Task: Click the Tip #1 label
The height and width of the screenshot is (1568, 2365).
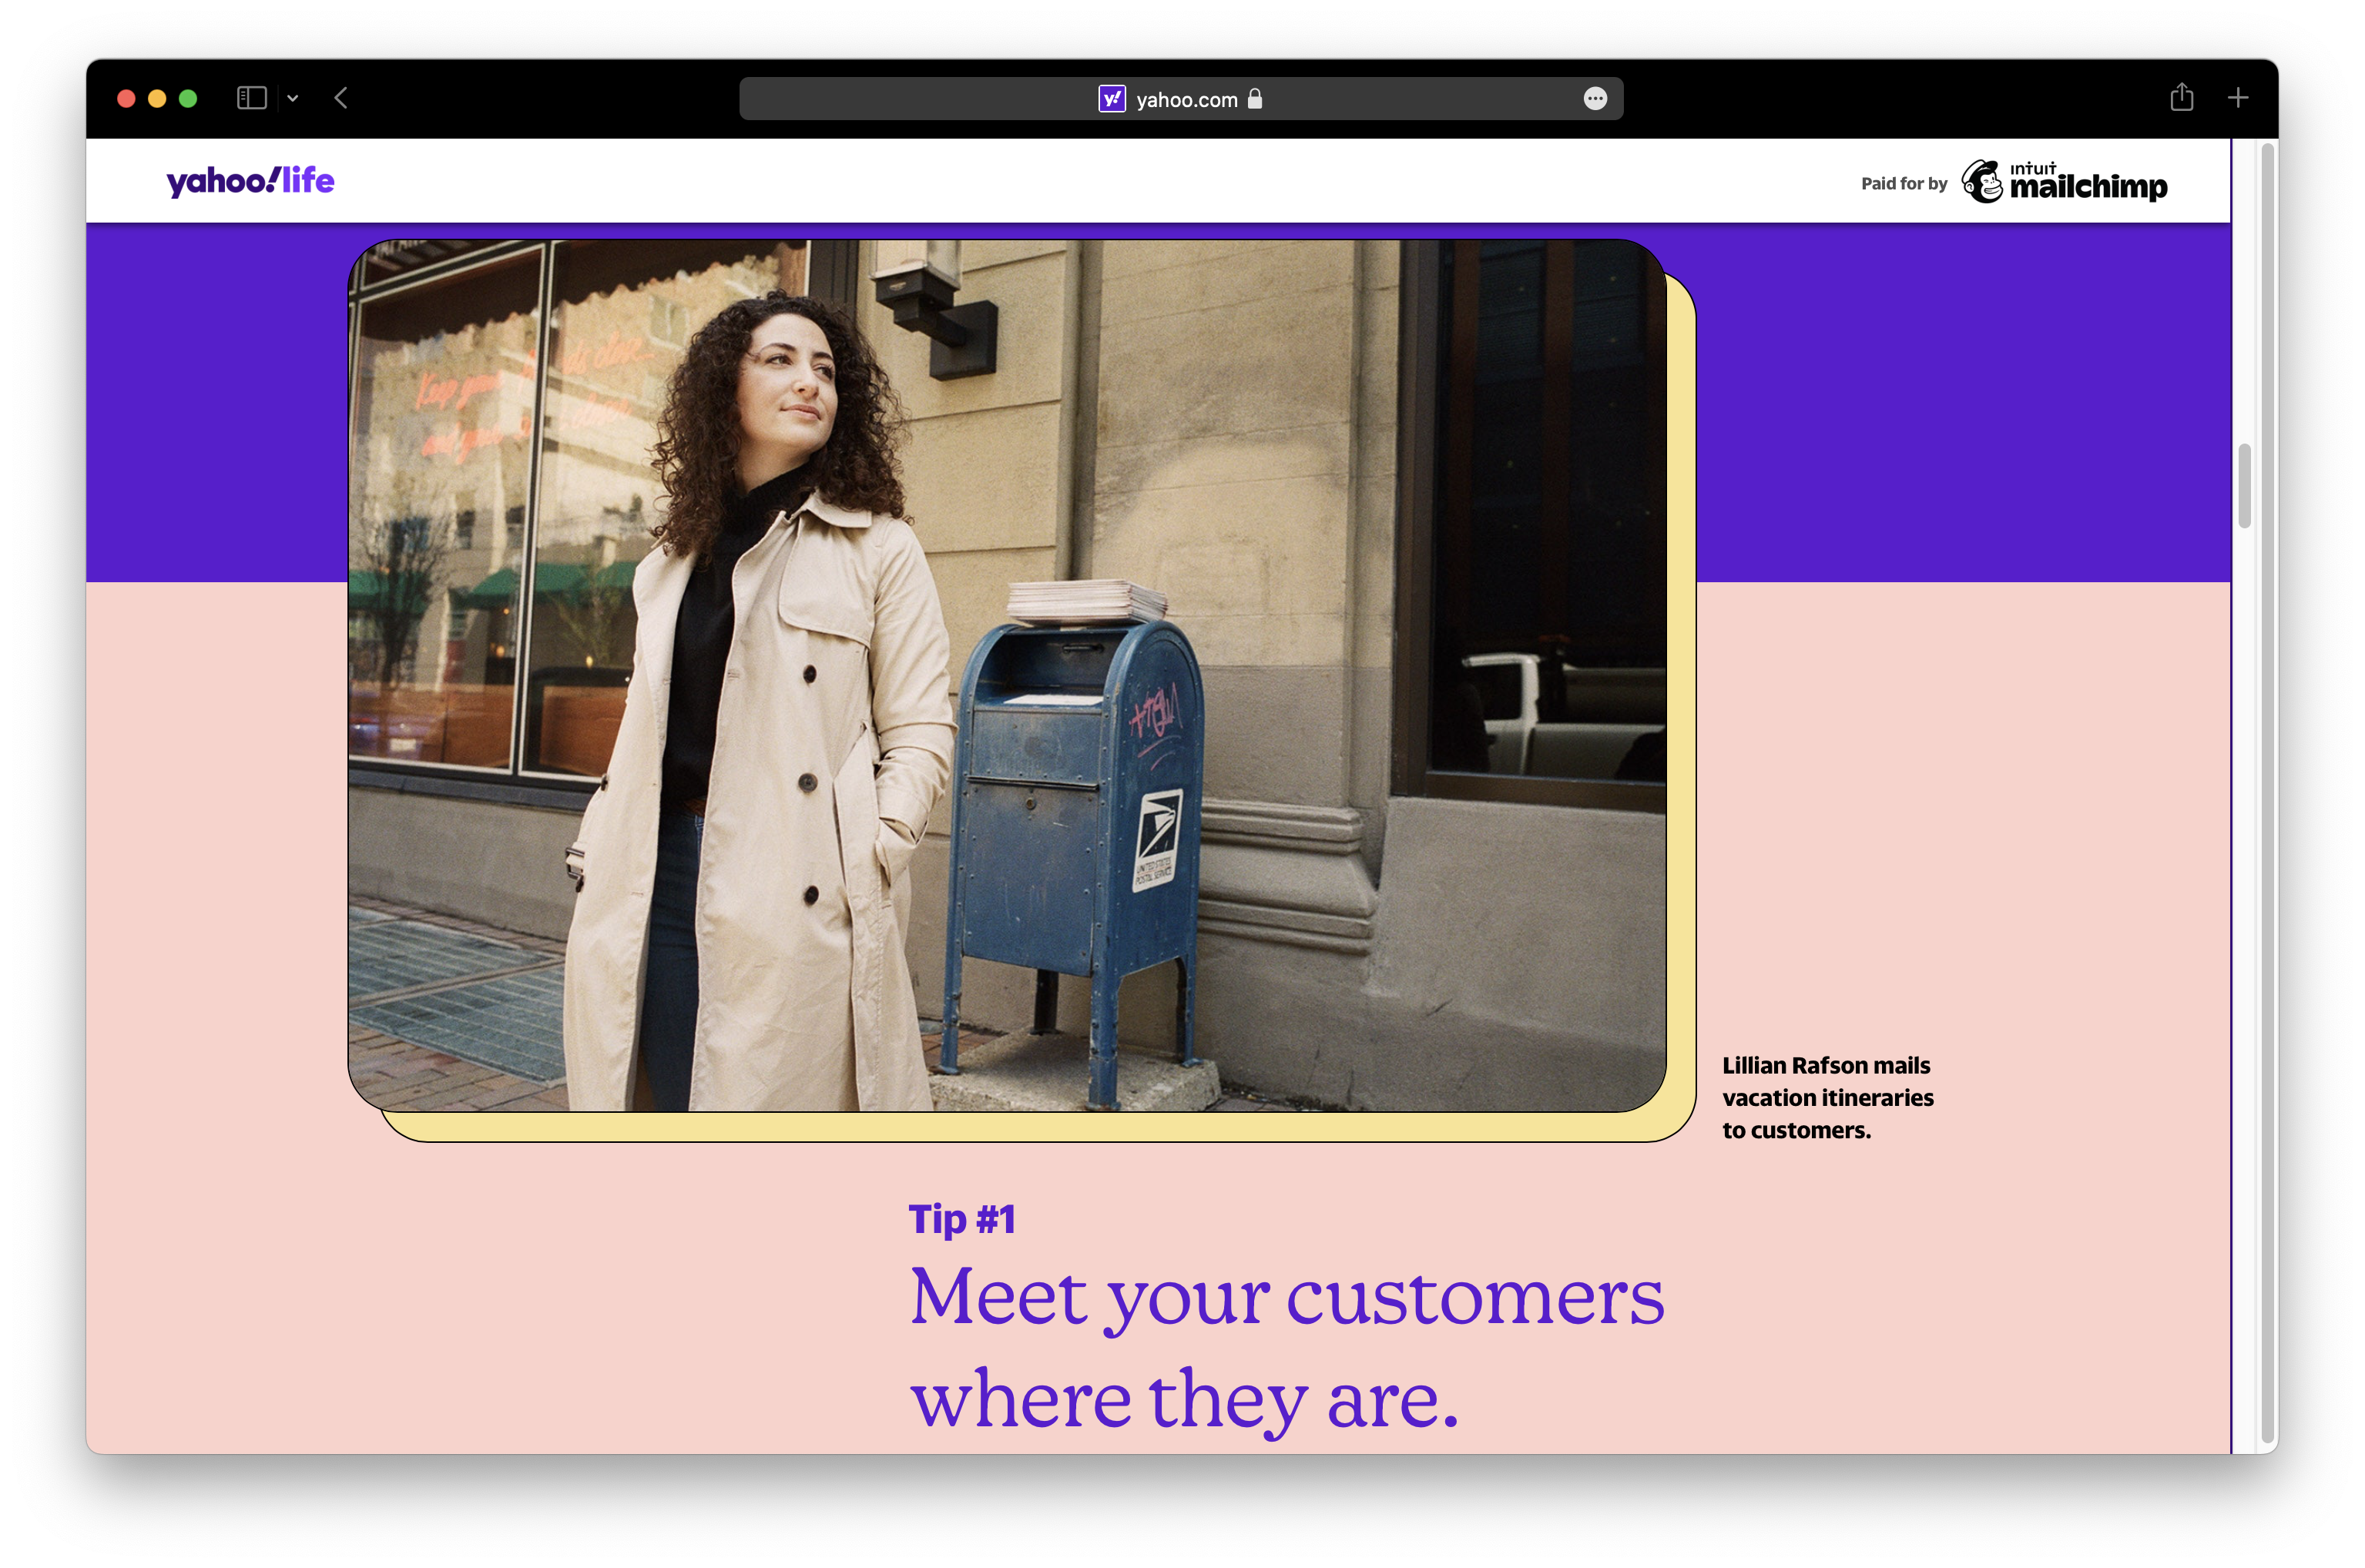Action: (962, 1219)
